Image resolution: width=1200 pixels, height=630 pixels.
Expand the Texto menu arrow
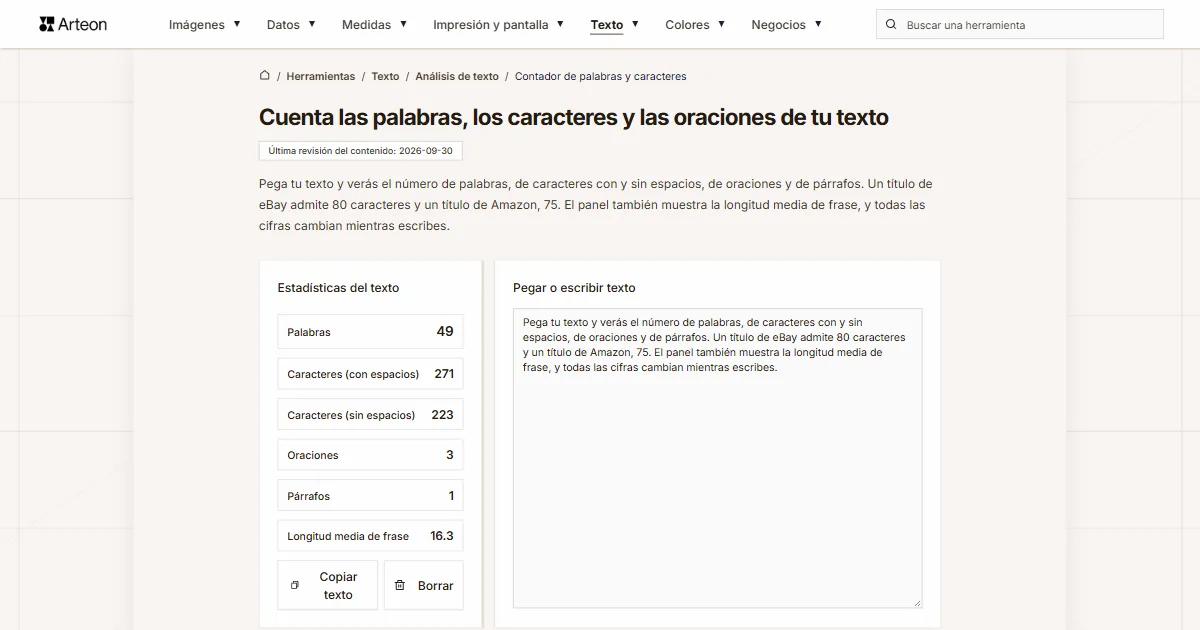tap(635, 23)
